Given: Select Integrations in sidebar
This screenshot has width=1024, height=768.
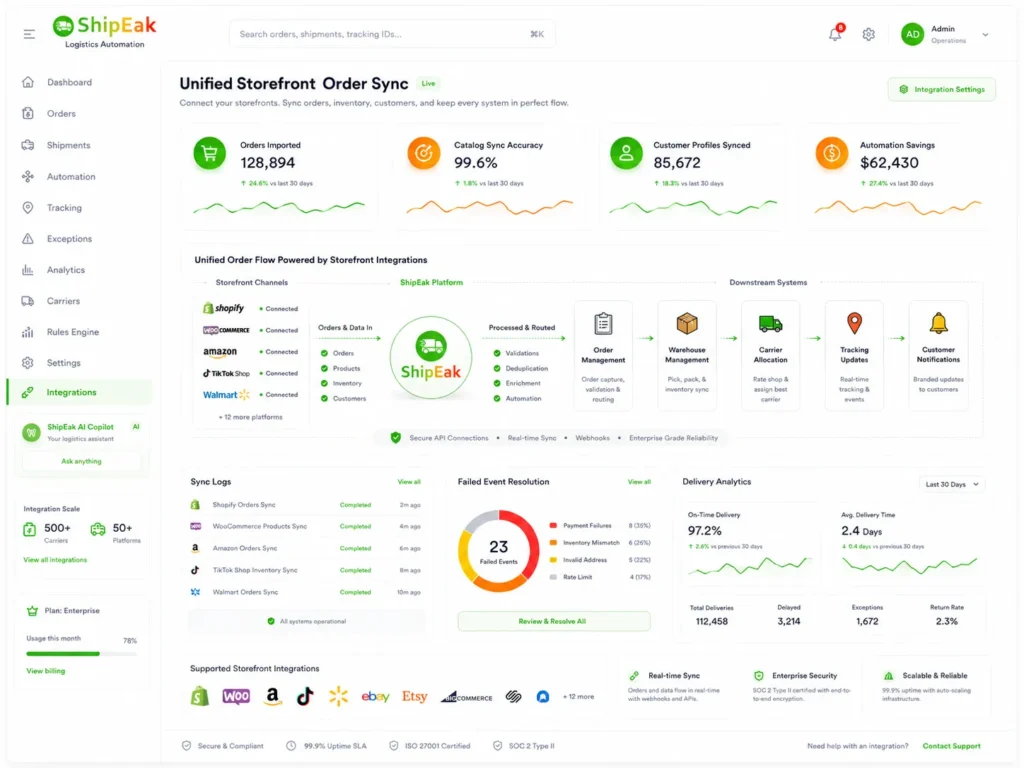Looking at the screenshot, I should coord(80,392).
